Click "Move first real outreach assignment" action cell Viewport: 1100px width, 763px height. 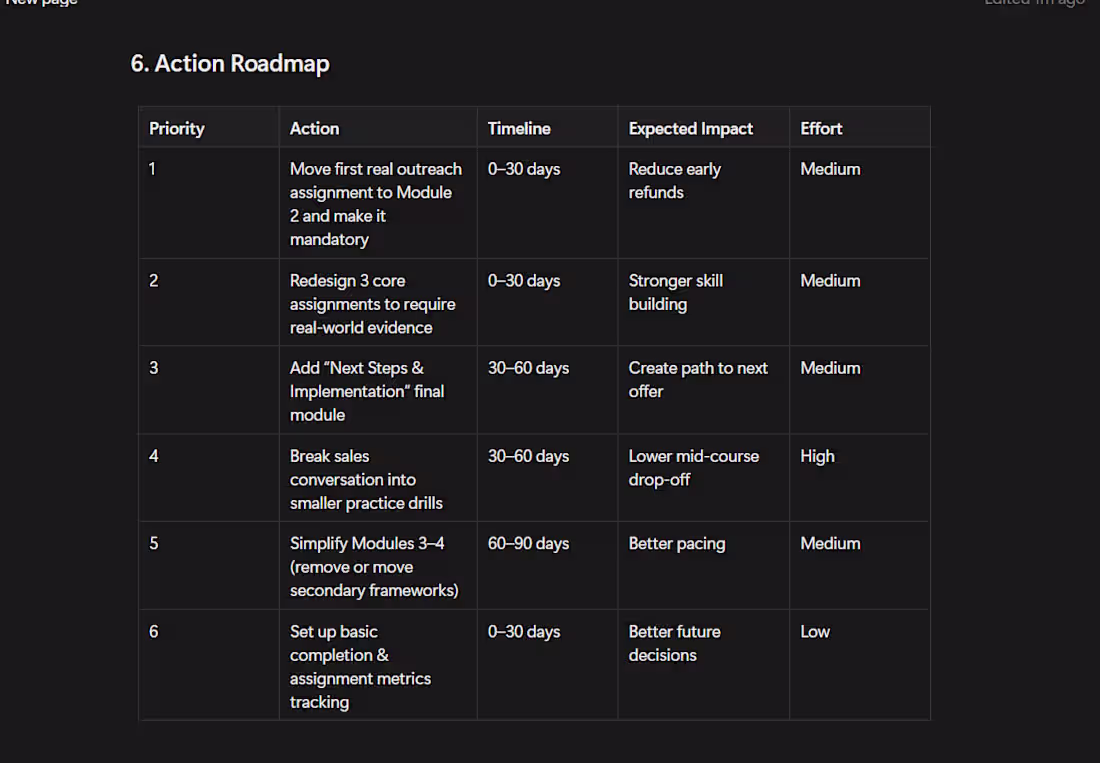tap(376, 204)
